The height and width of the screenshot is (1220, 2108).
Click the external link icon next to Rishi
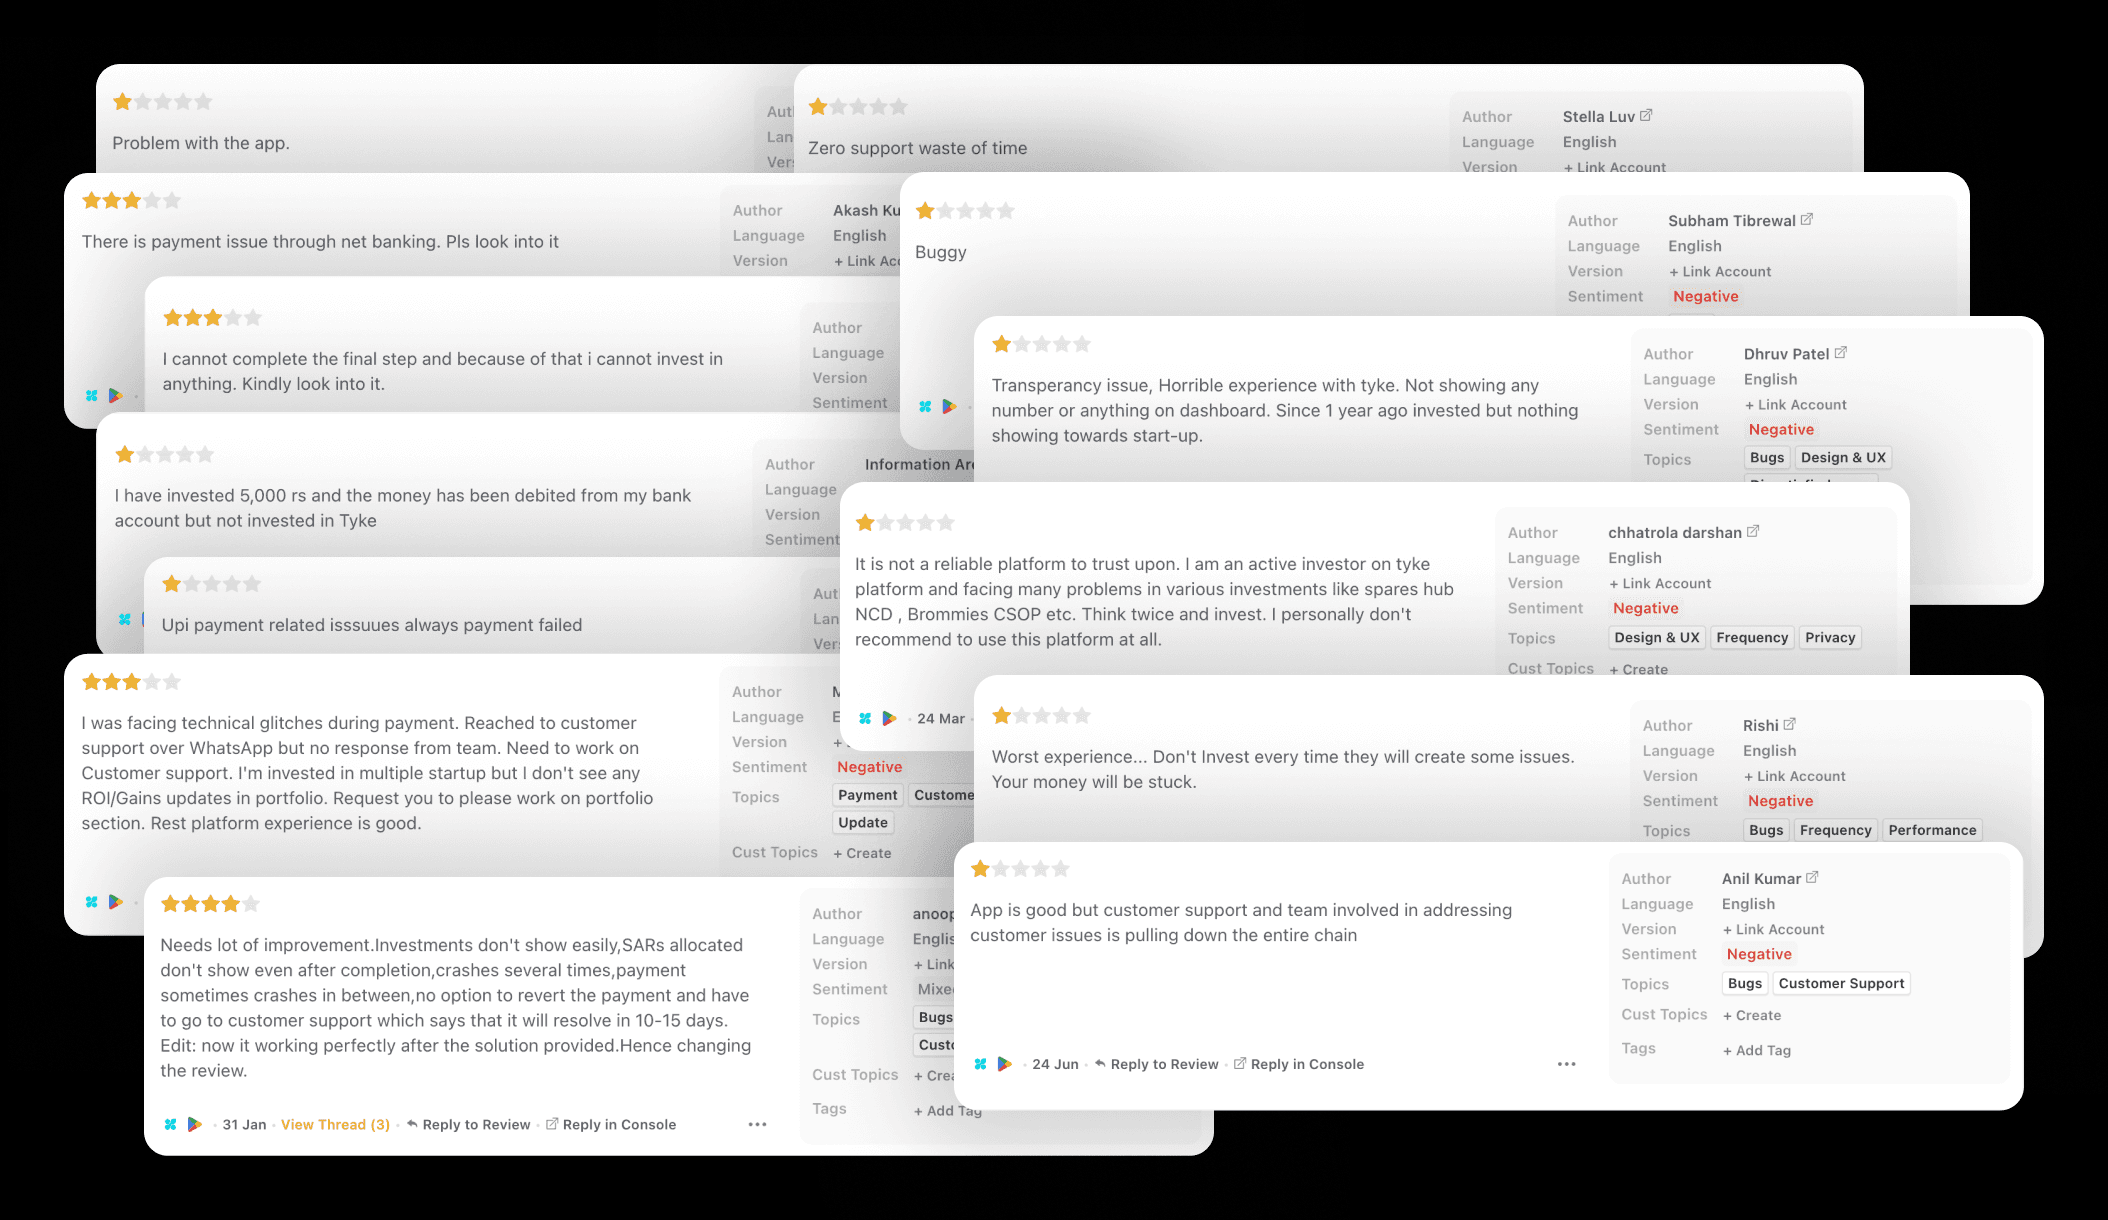1790,724
